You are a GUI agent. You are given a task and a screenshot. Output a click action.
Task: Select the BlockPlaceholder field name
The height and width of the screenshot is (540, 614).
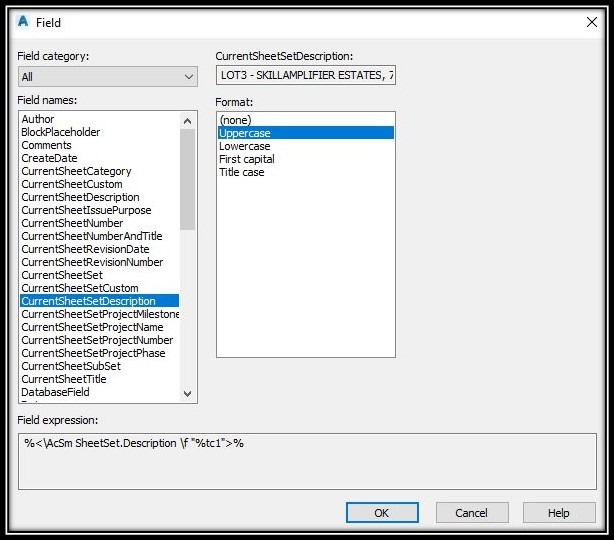tap(99, 132)
